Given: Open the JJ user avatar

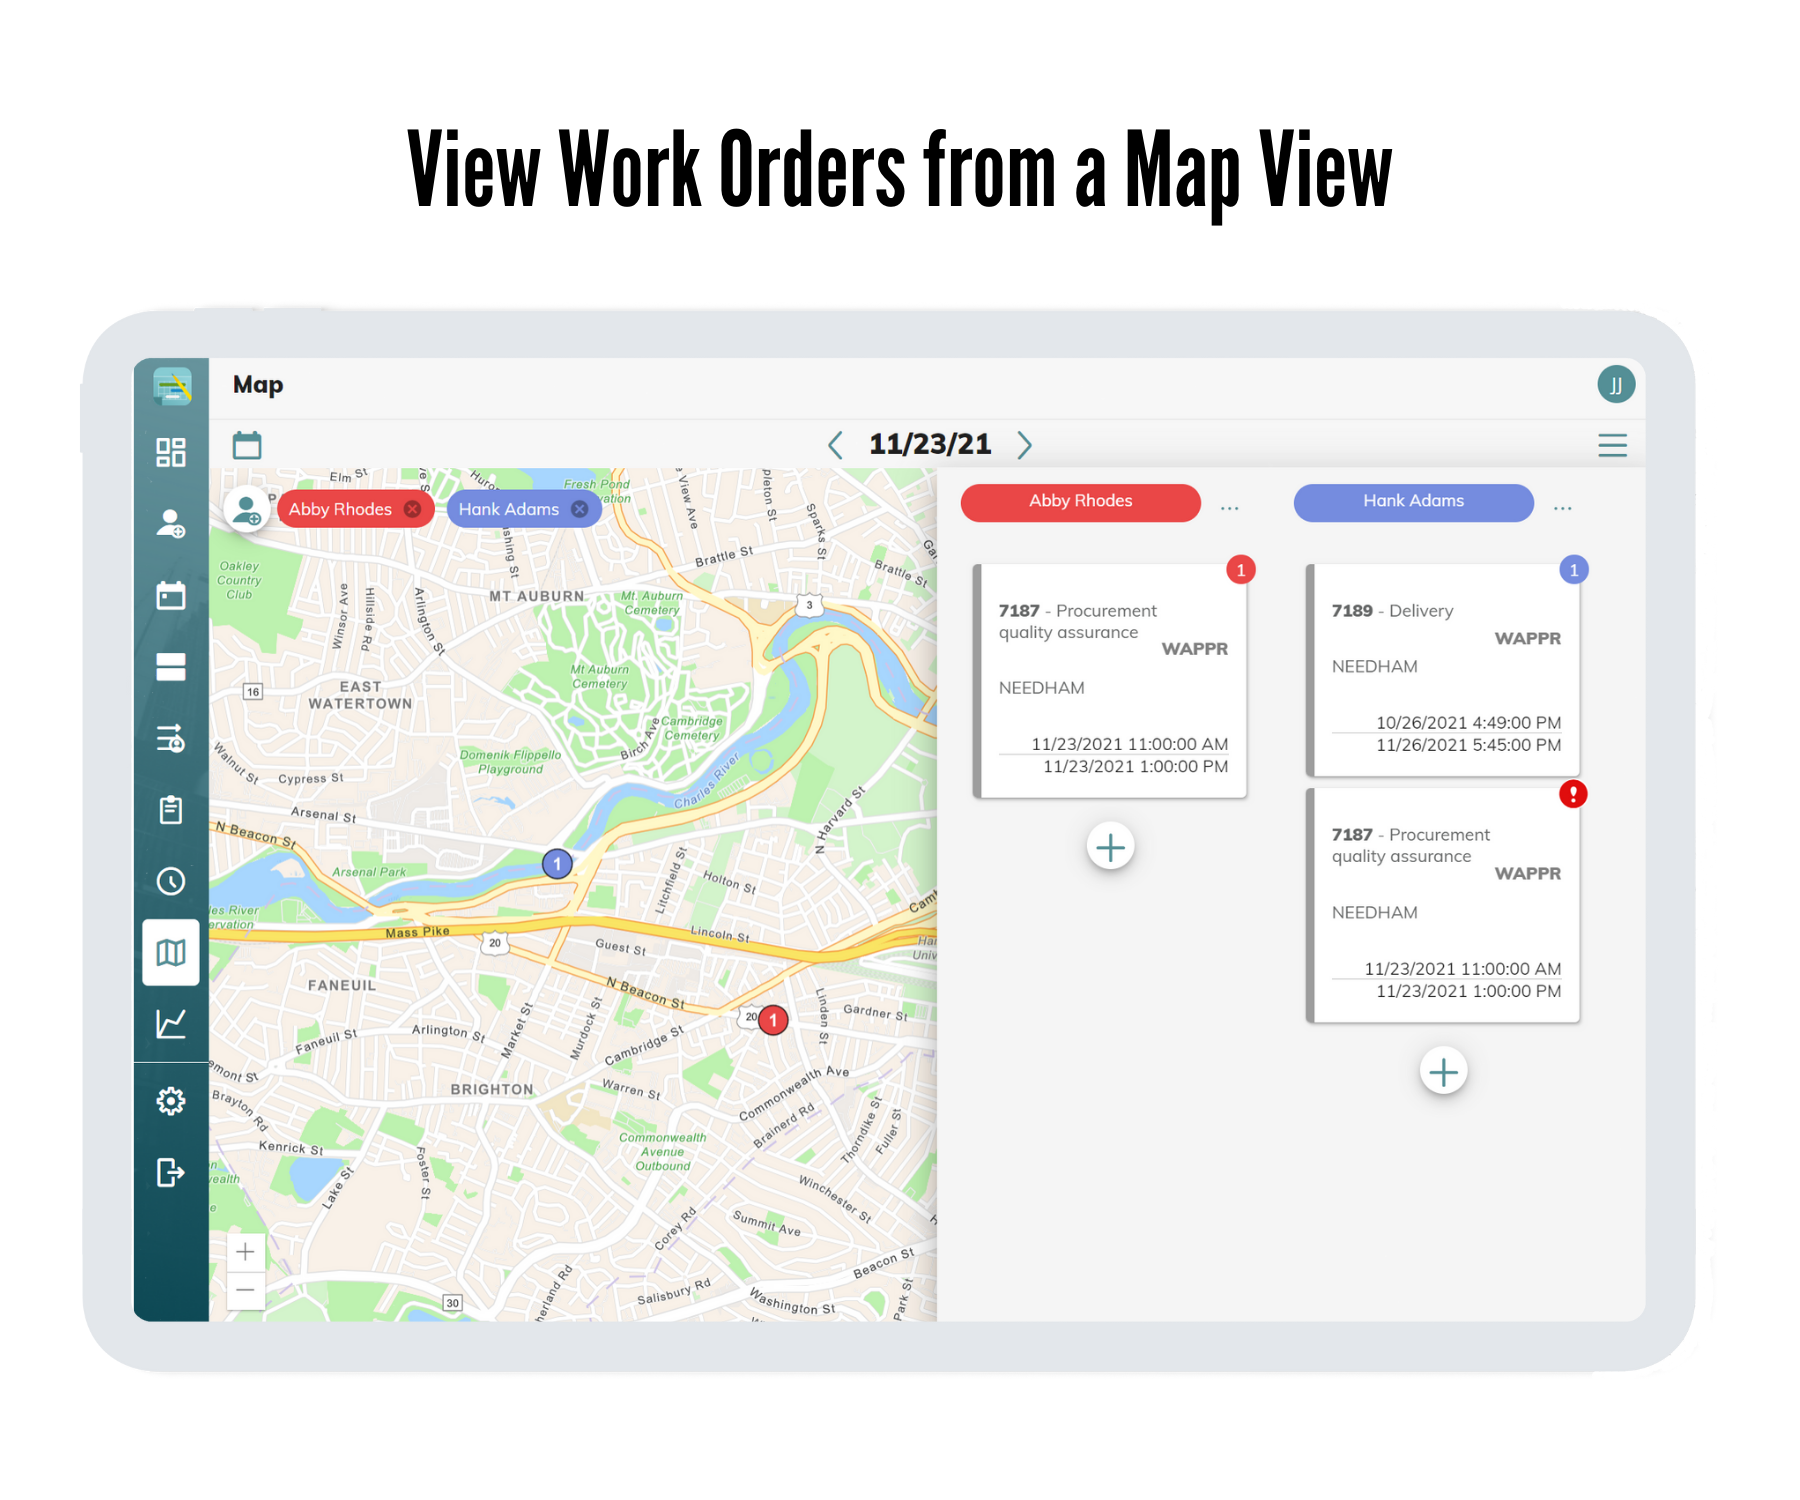Looking at the screenshot, I should (x=1616, y=384).
